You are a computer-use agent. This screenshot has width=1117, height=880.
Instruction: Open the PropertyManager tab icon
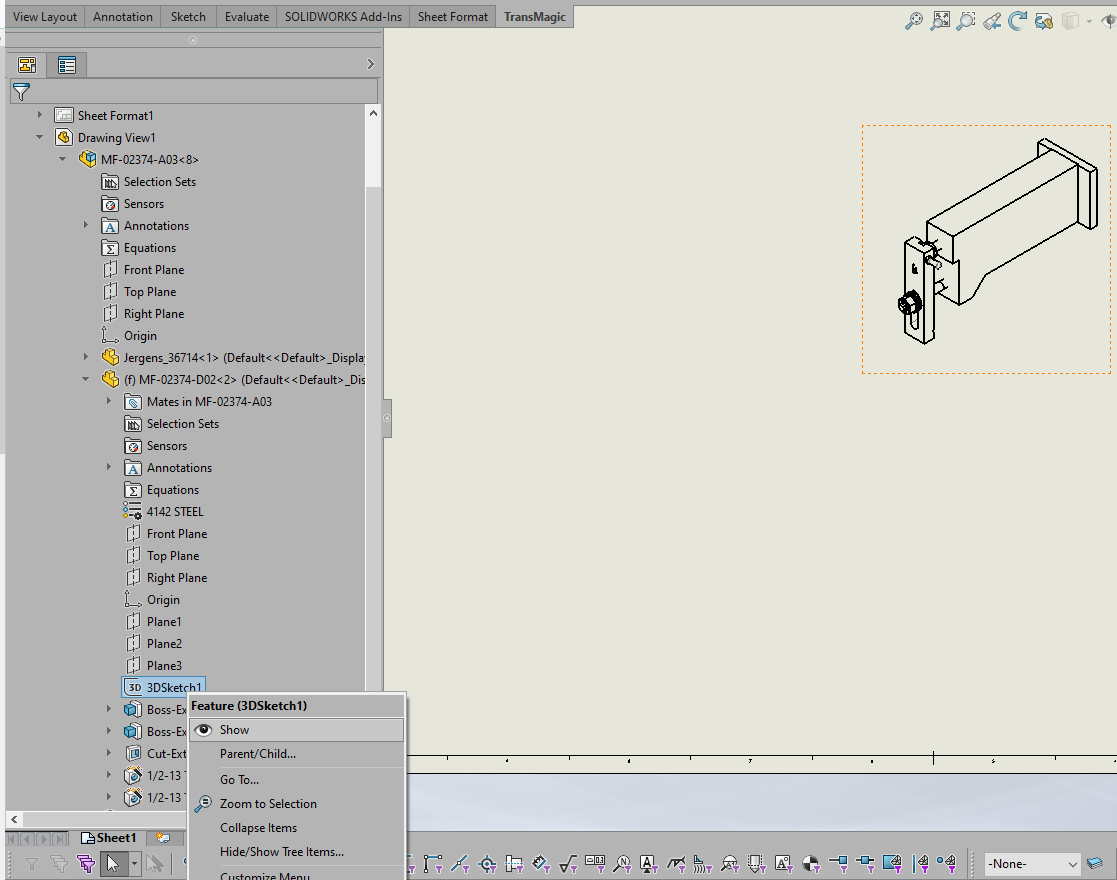click(x=67, y=65)
